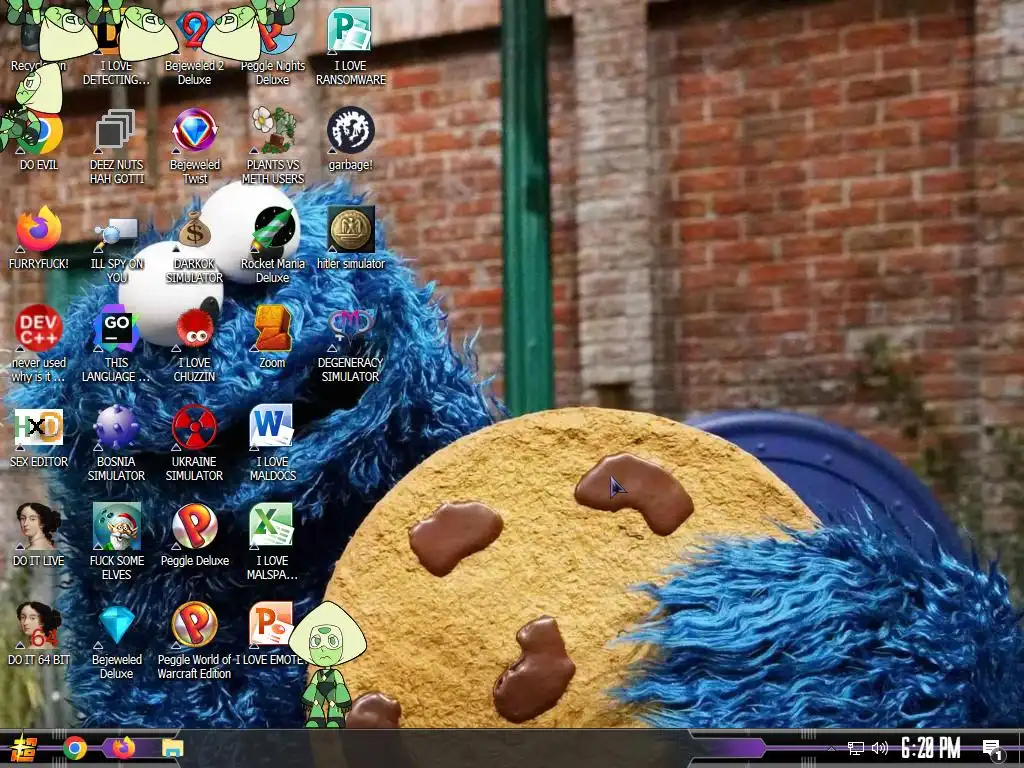Select the DEGENERACY SIMULATOR purple M icon
1024x768 pixels.
click(x=351, y=328)
